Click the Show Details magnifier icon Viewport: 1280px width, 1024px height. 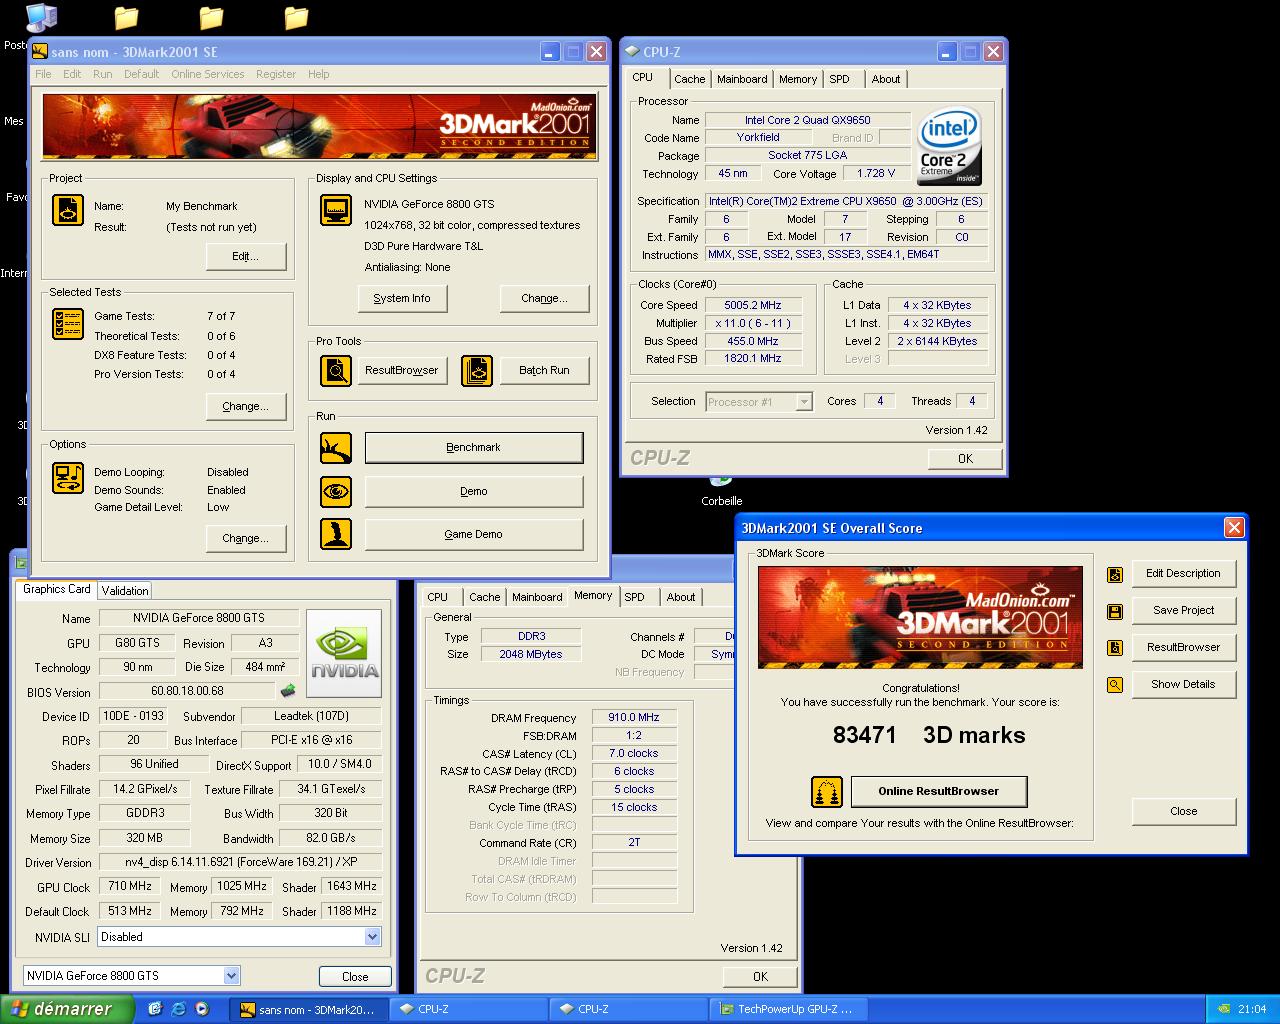pos(1115,685)
